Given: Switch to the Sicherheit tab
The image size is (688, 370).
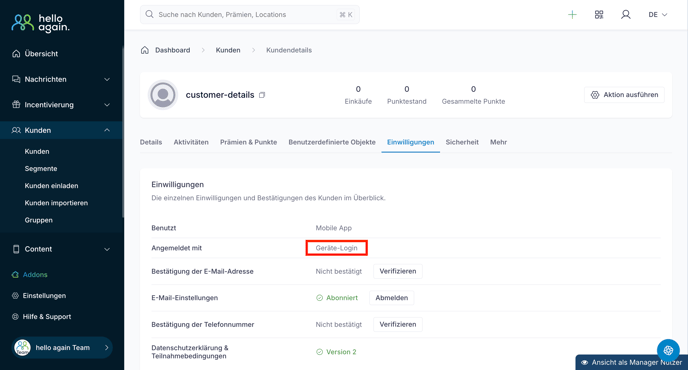Looking at the screenshot, I should 462,142.
